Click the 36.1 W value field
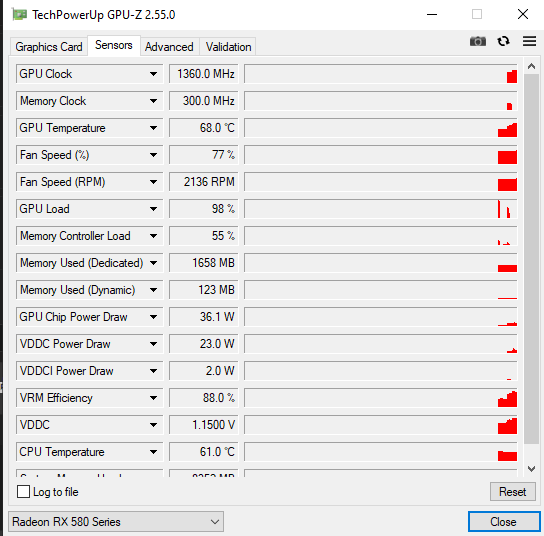544x536 pixels. [204, 317]
